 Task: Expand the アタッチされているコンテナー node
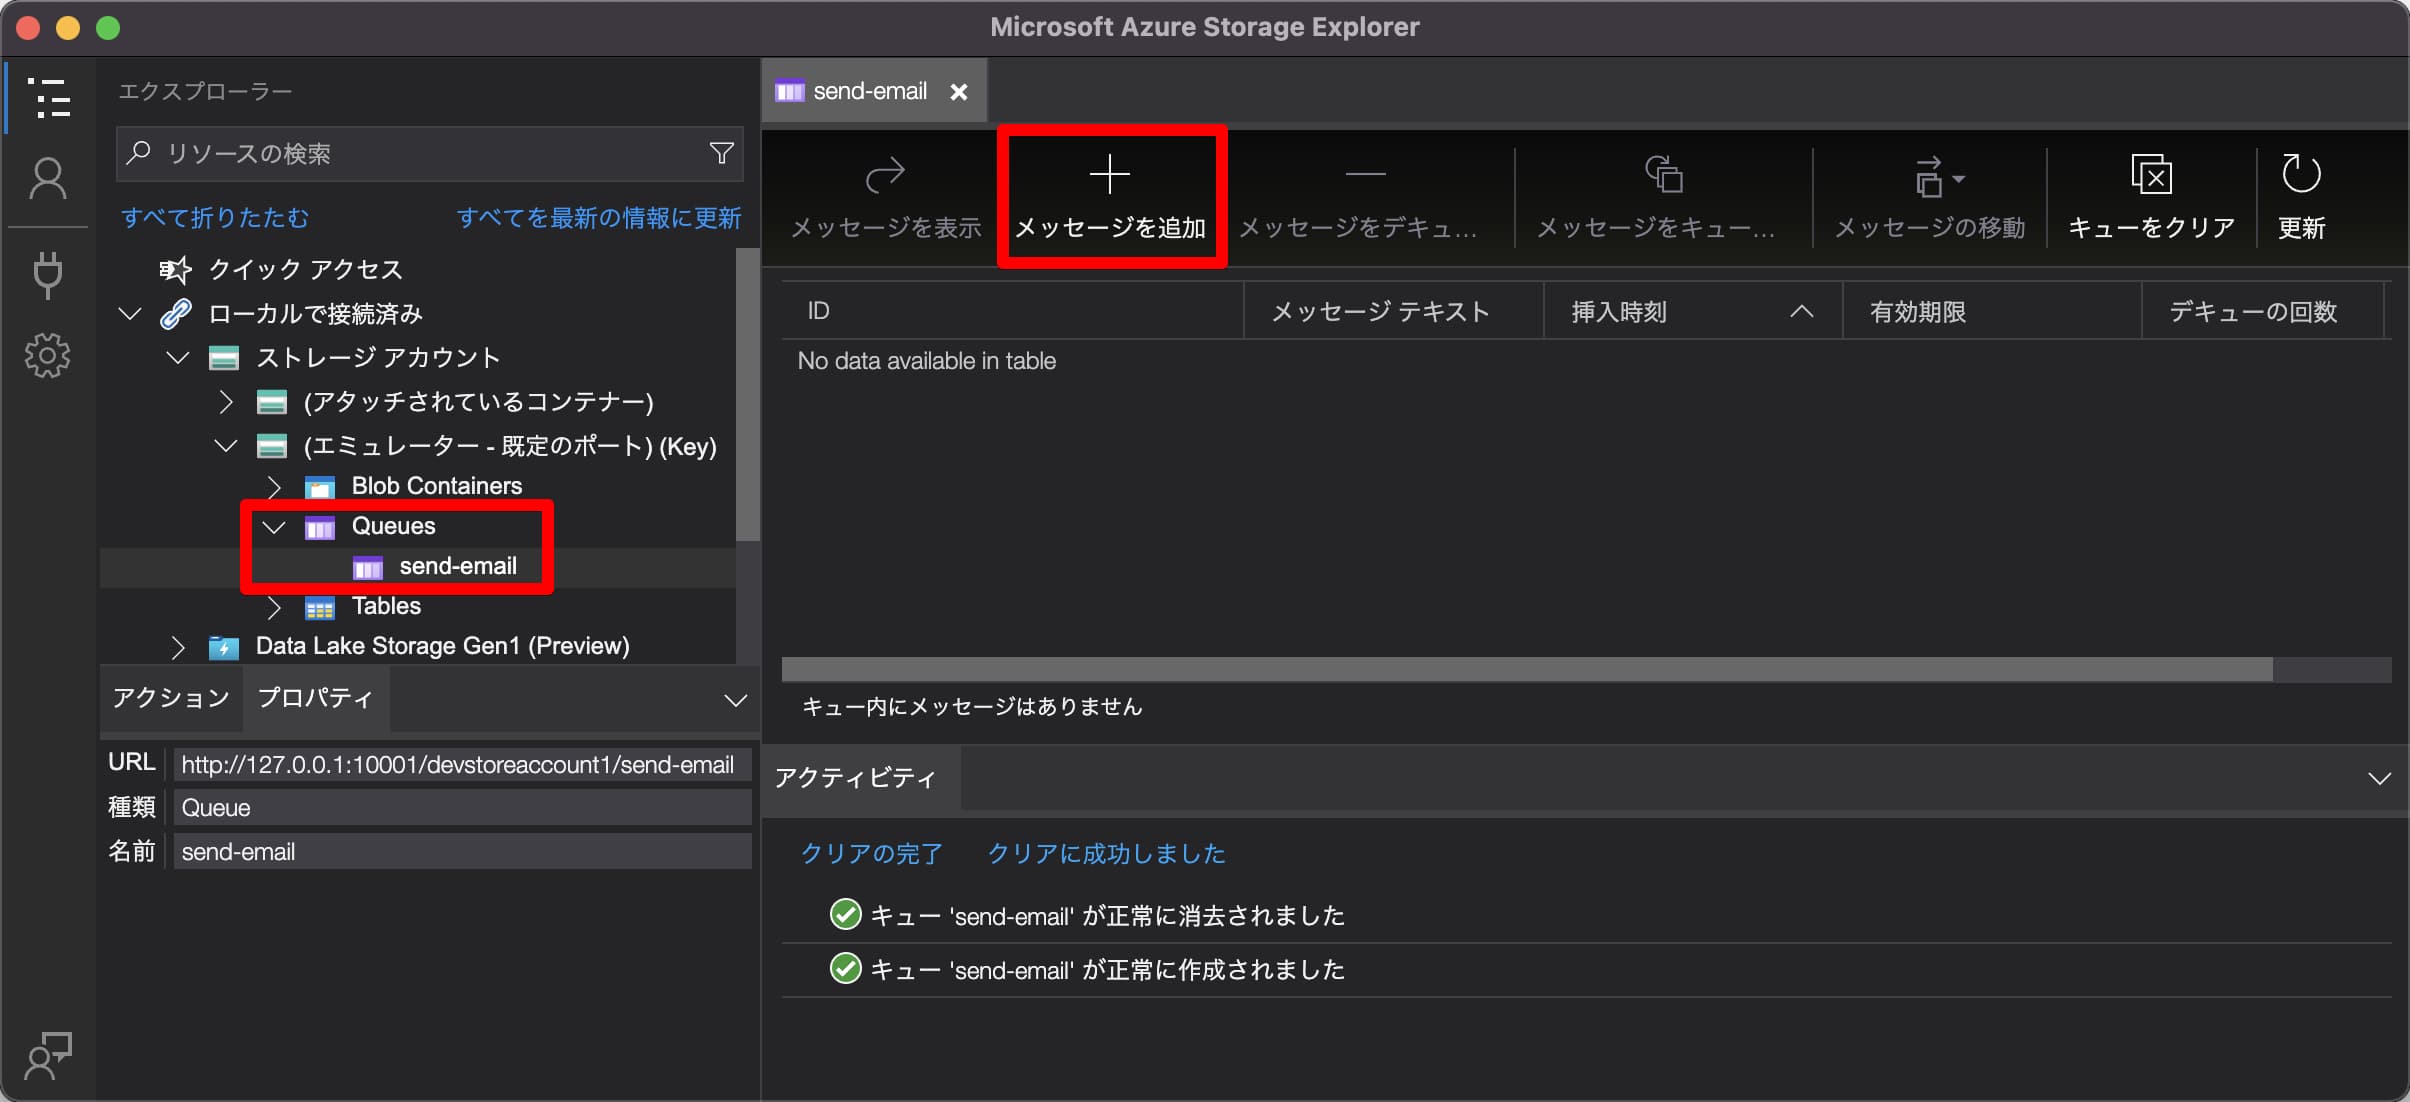pyautogui.click(x=226, y=402)
